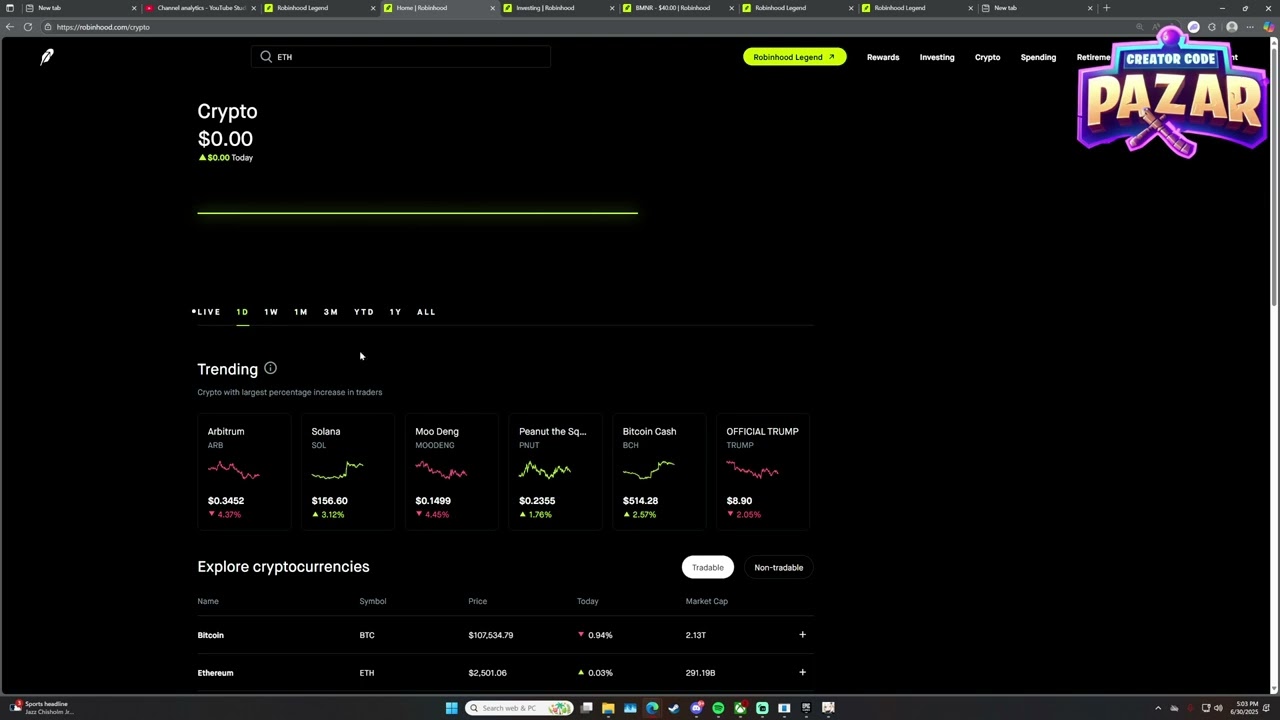1280x720 pixels.
Task: Click the search field containing ETH
Action: (401, 57)
